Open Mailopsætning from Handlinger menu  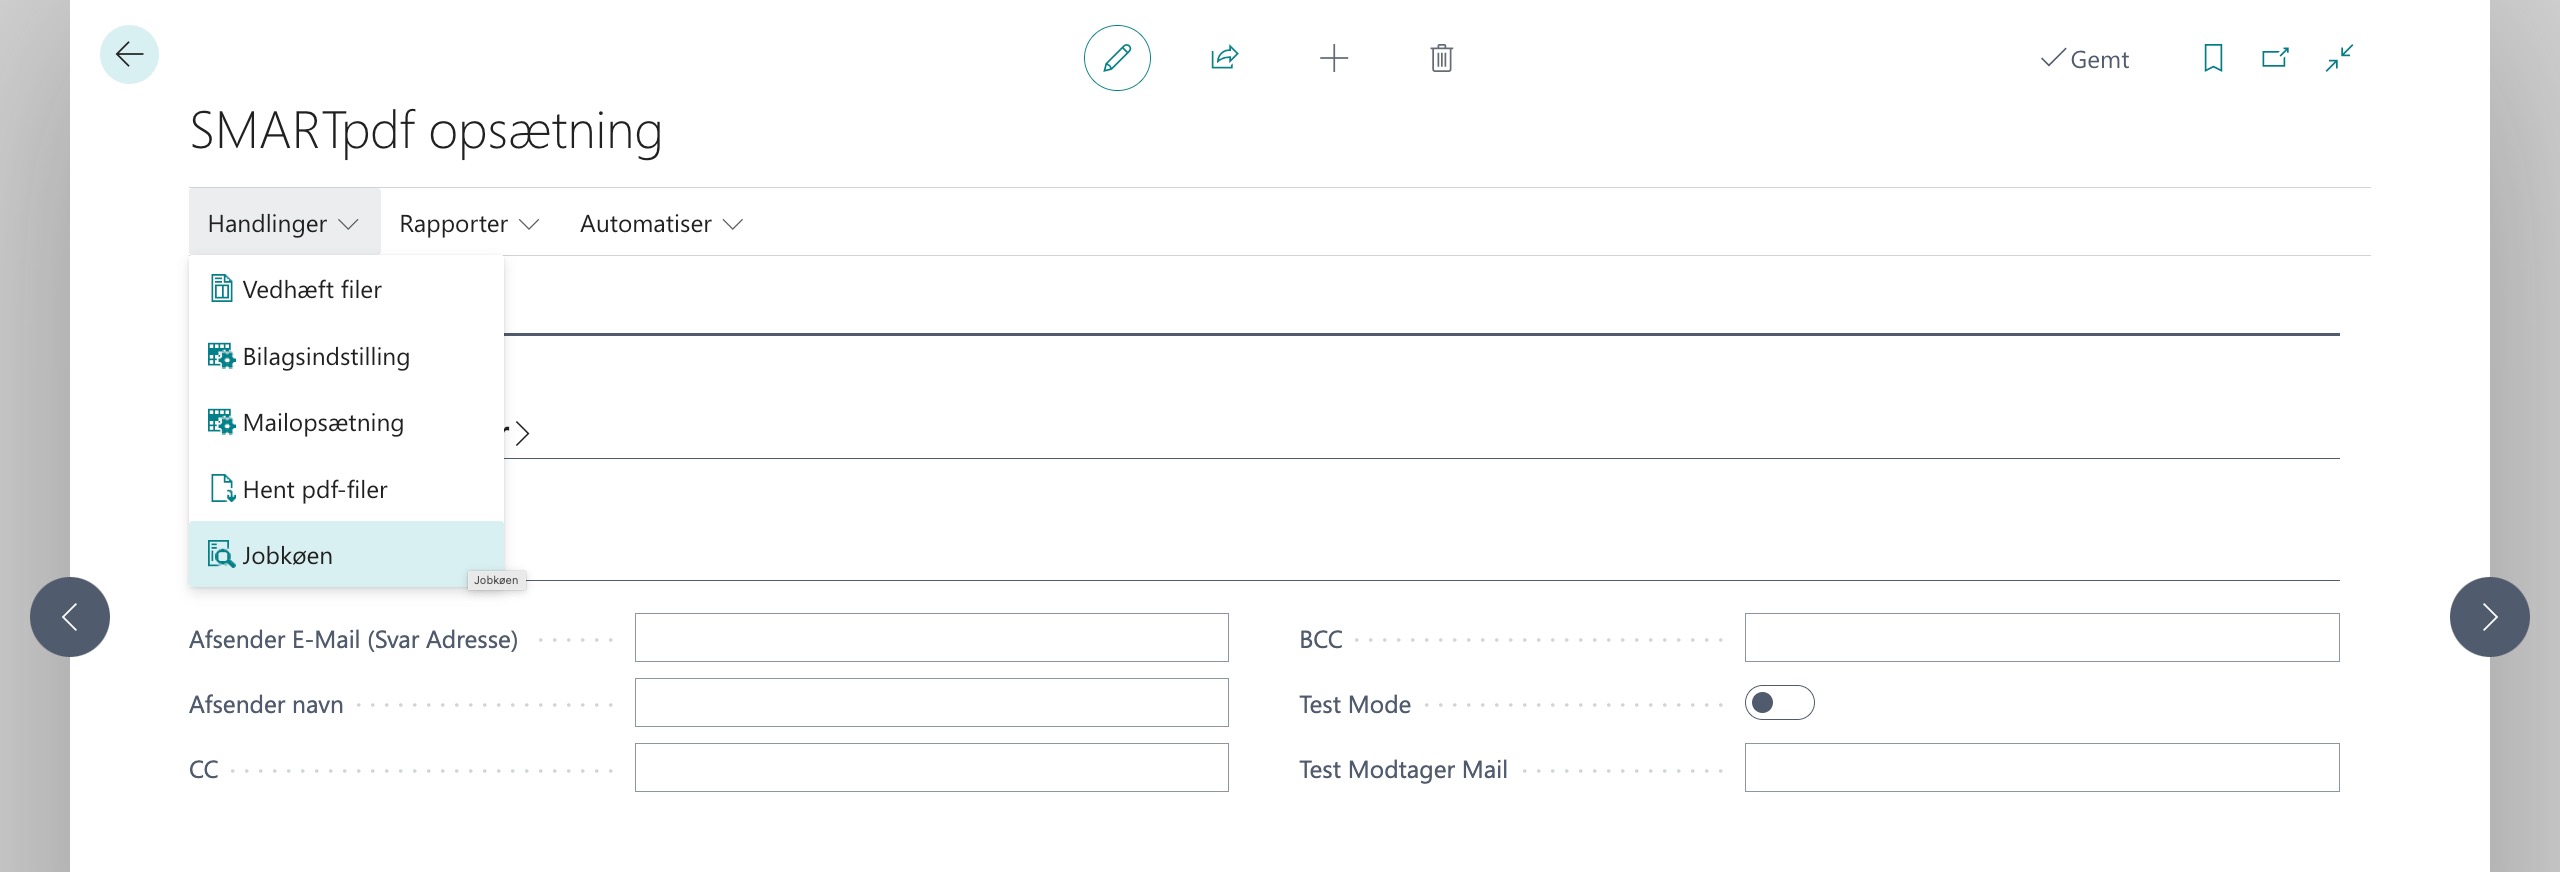pos(323,423)
